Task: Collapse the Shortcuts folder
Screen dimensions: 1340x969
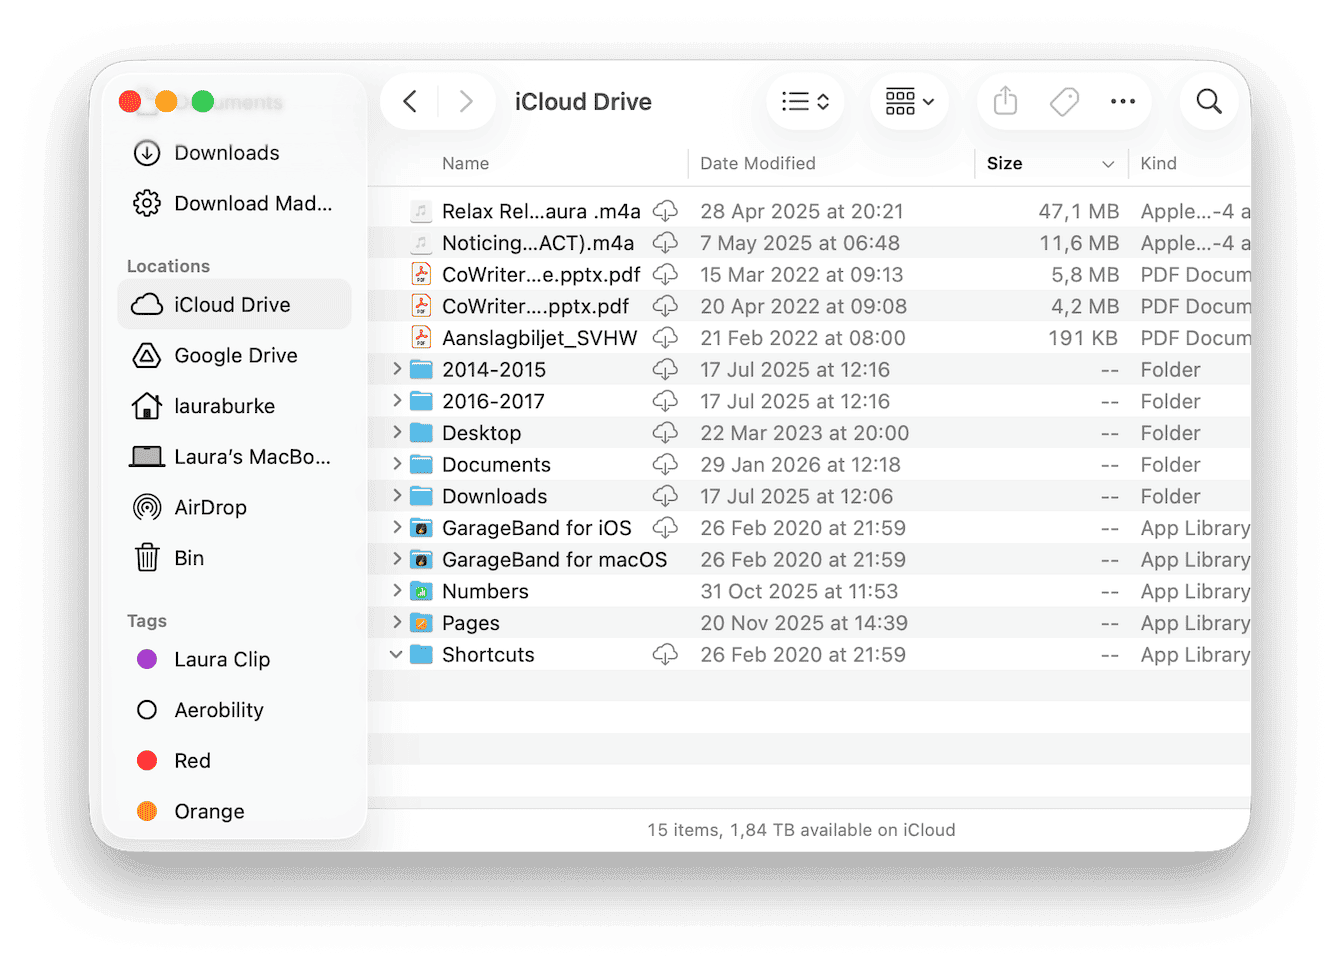Action: 396,654
